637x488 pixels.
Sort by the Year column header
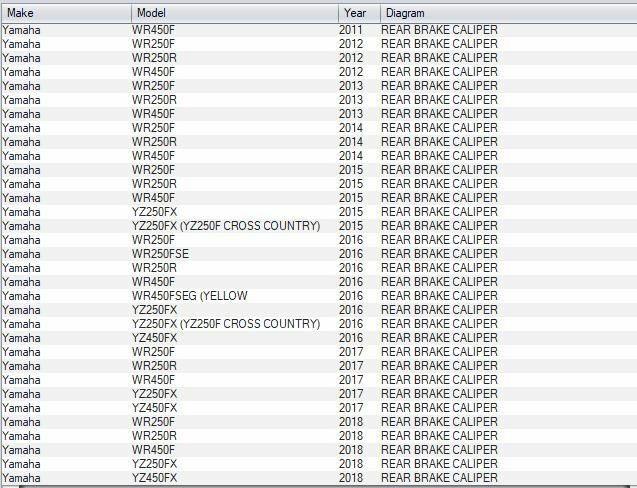pyautogui.click(x=359, y=13)
